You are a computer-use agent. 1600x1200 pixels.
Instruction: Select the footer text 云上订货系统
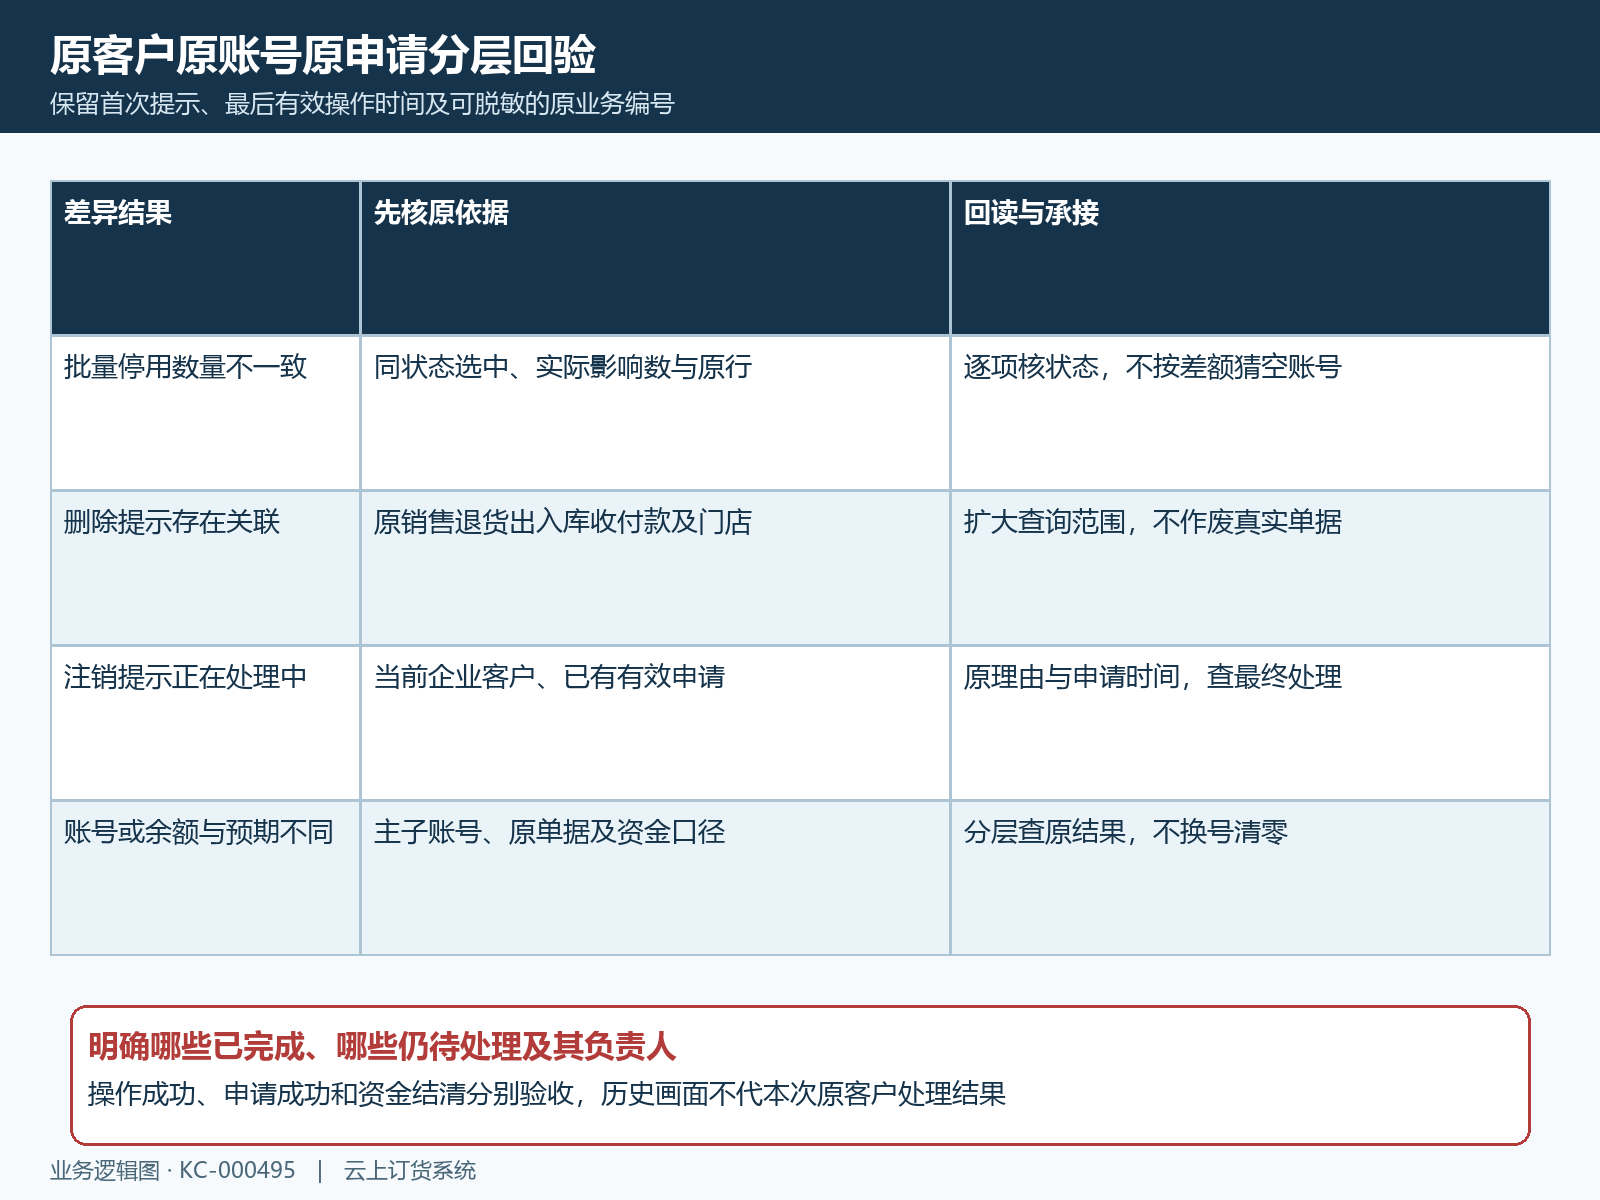410,1171
